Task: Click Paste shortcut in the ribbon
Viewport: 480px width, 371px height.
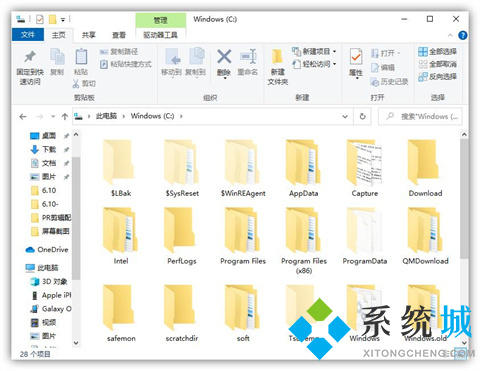Action: pos(126,64)
